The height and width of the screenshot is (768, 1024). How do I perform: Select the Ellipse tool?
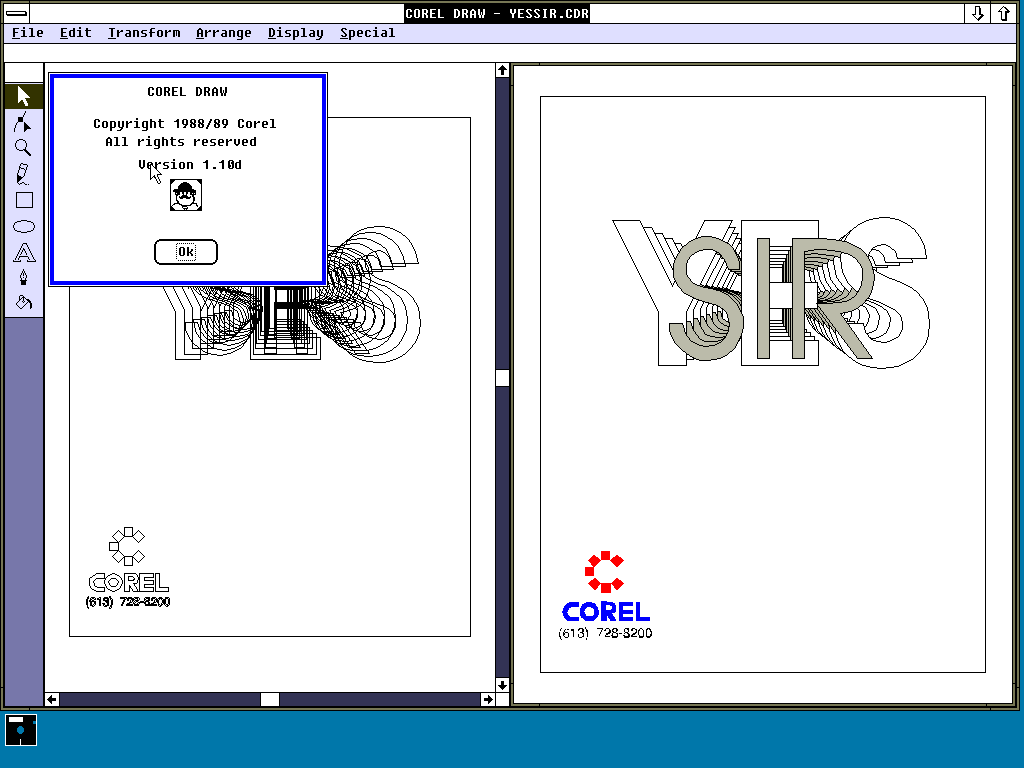point(24,226)
